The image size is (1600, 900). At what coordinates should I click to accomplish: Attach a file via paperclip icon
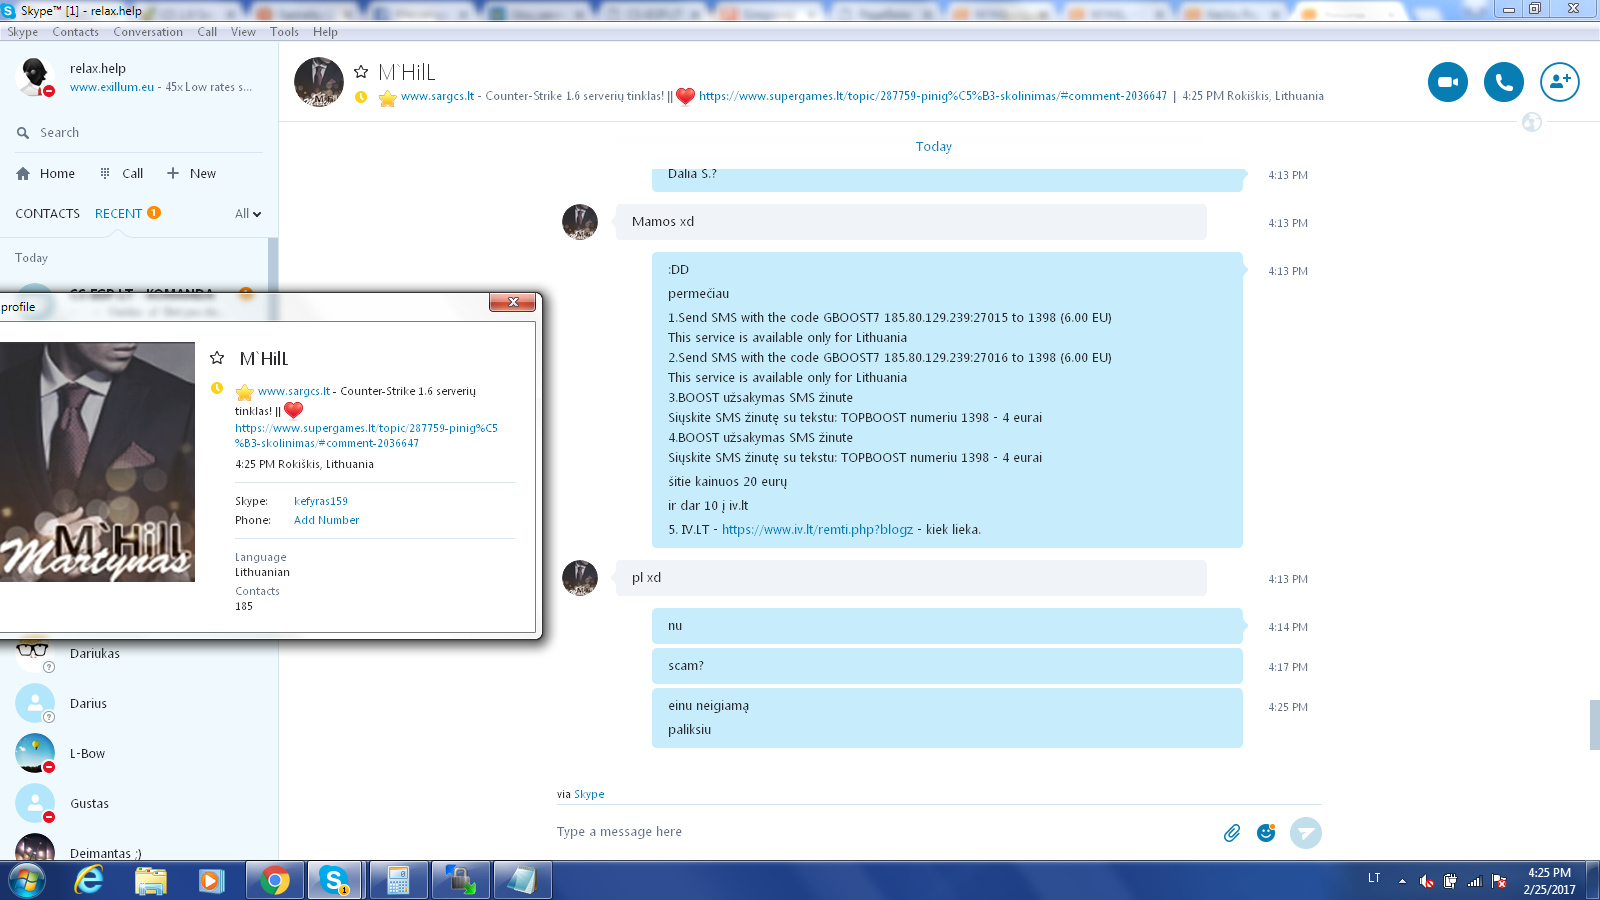(x=1232, y=833)
